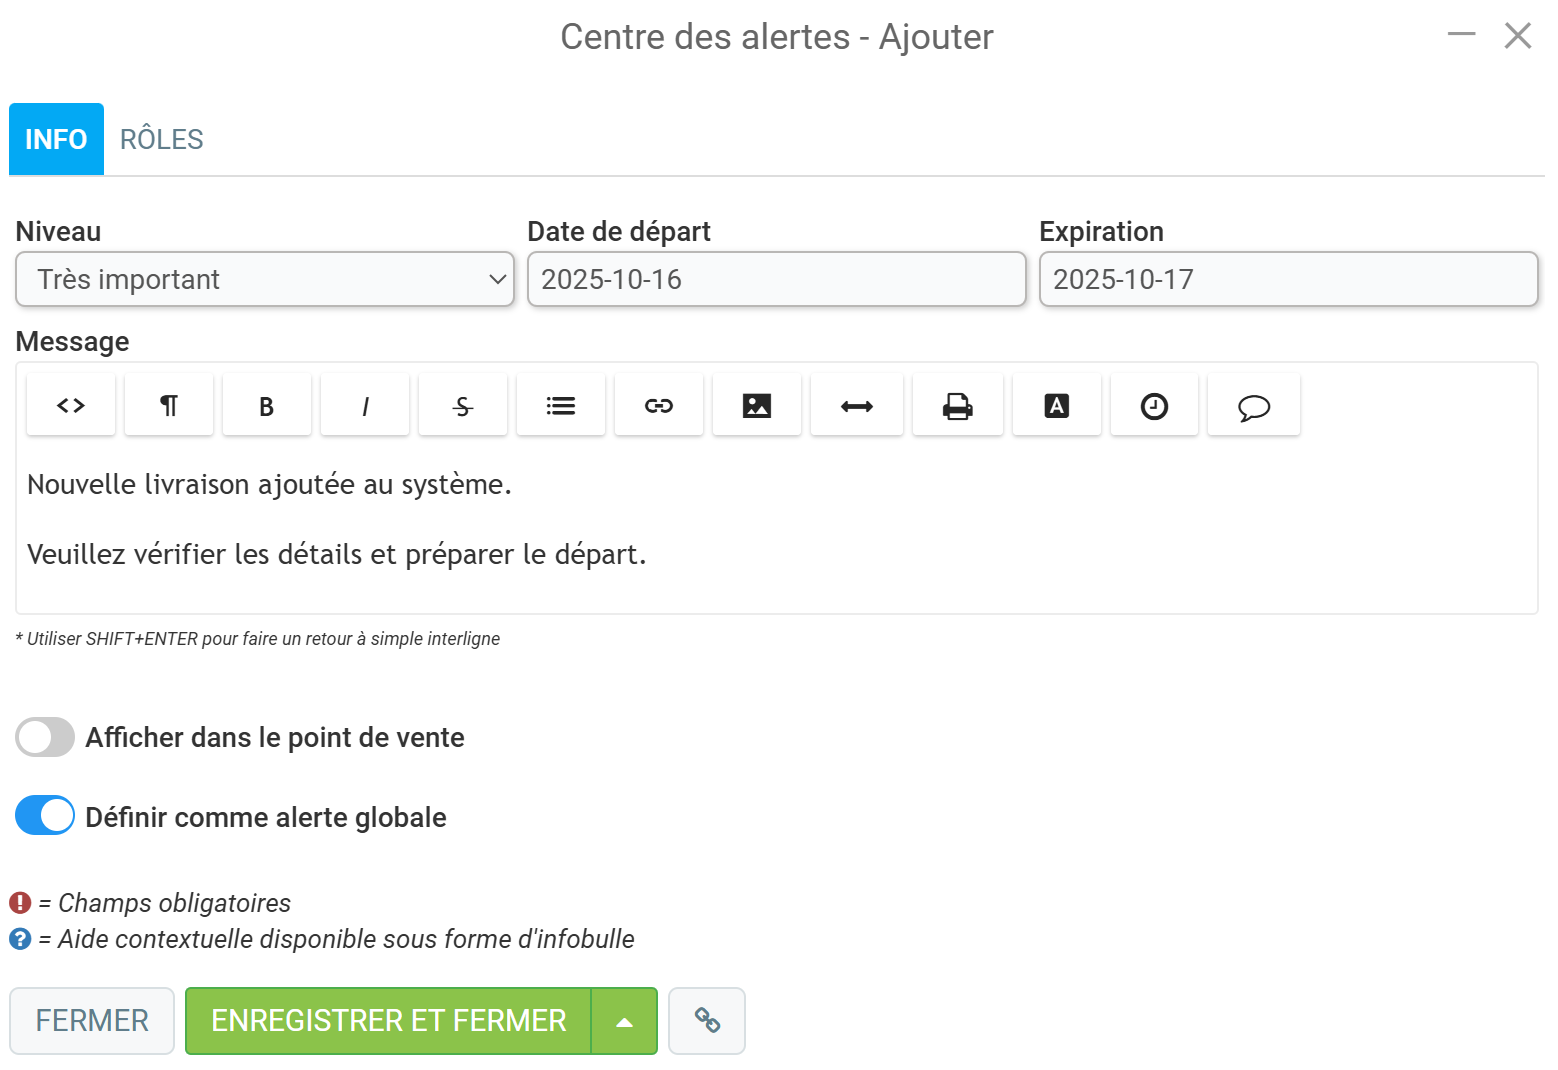Select the INFO tab
The image size is (1558, 1070).
[x=56, y=139]
